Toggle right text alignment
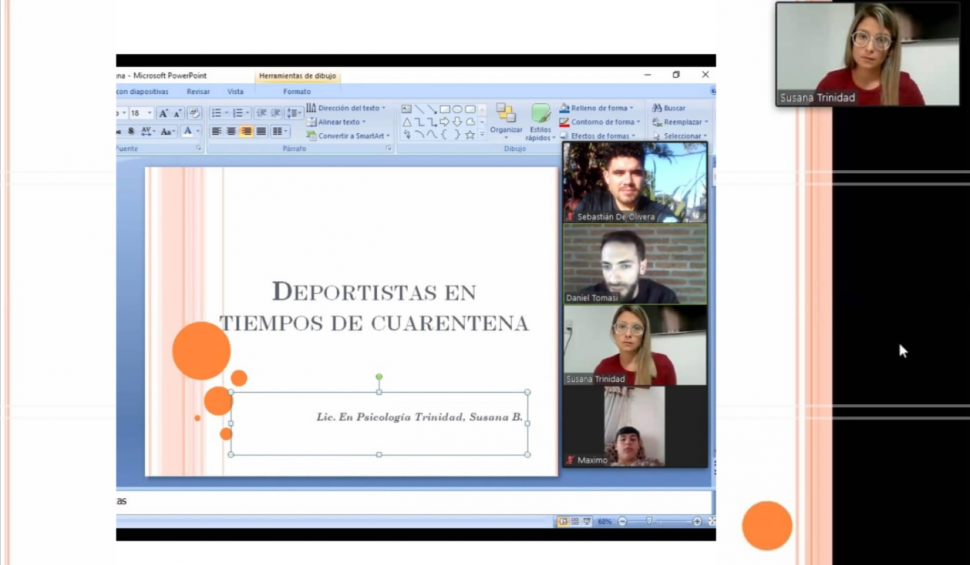 246,131
